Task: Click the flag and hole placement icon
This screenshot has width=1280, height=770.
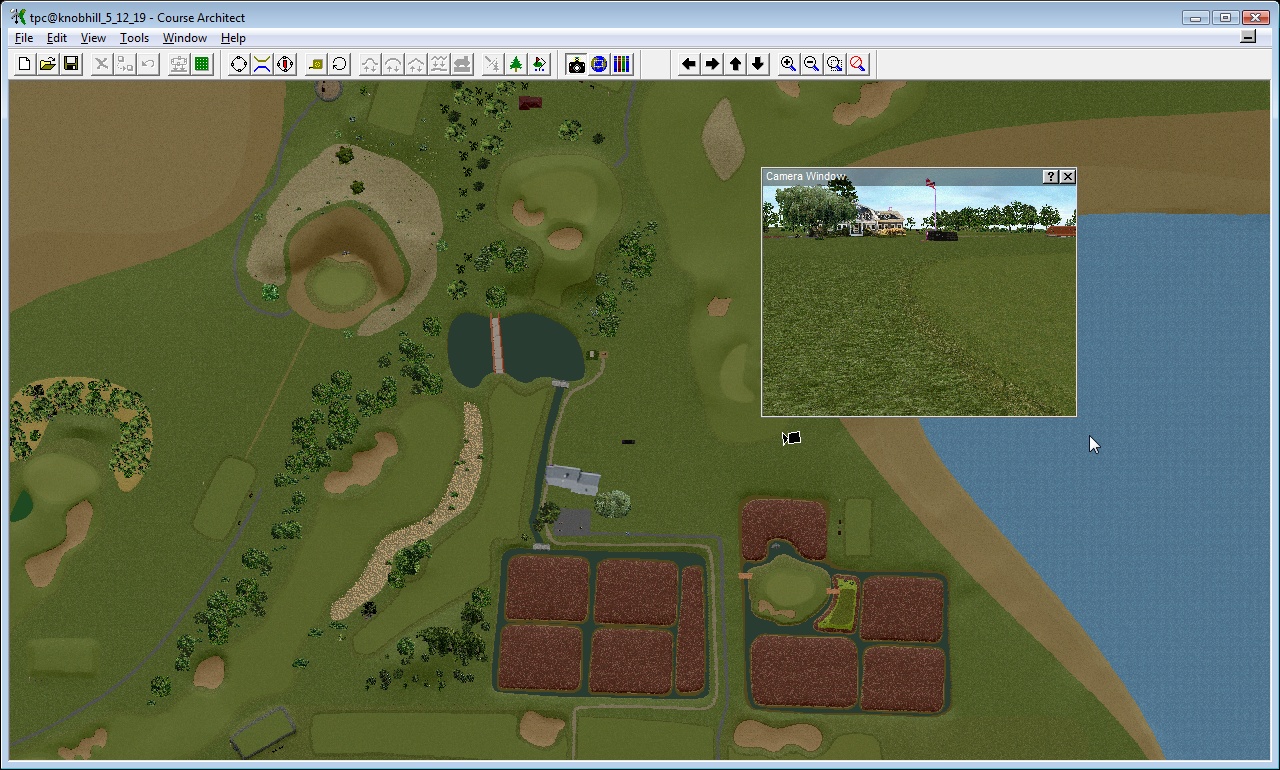Action: point(539,64)
